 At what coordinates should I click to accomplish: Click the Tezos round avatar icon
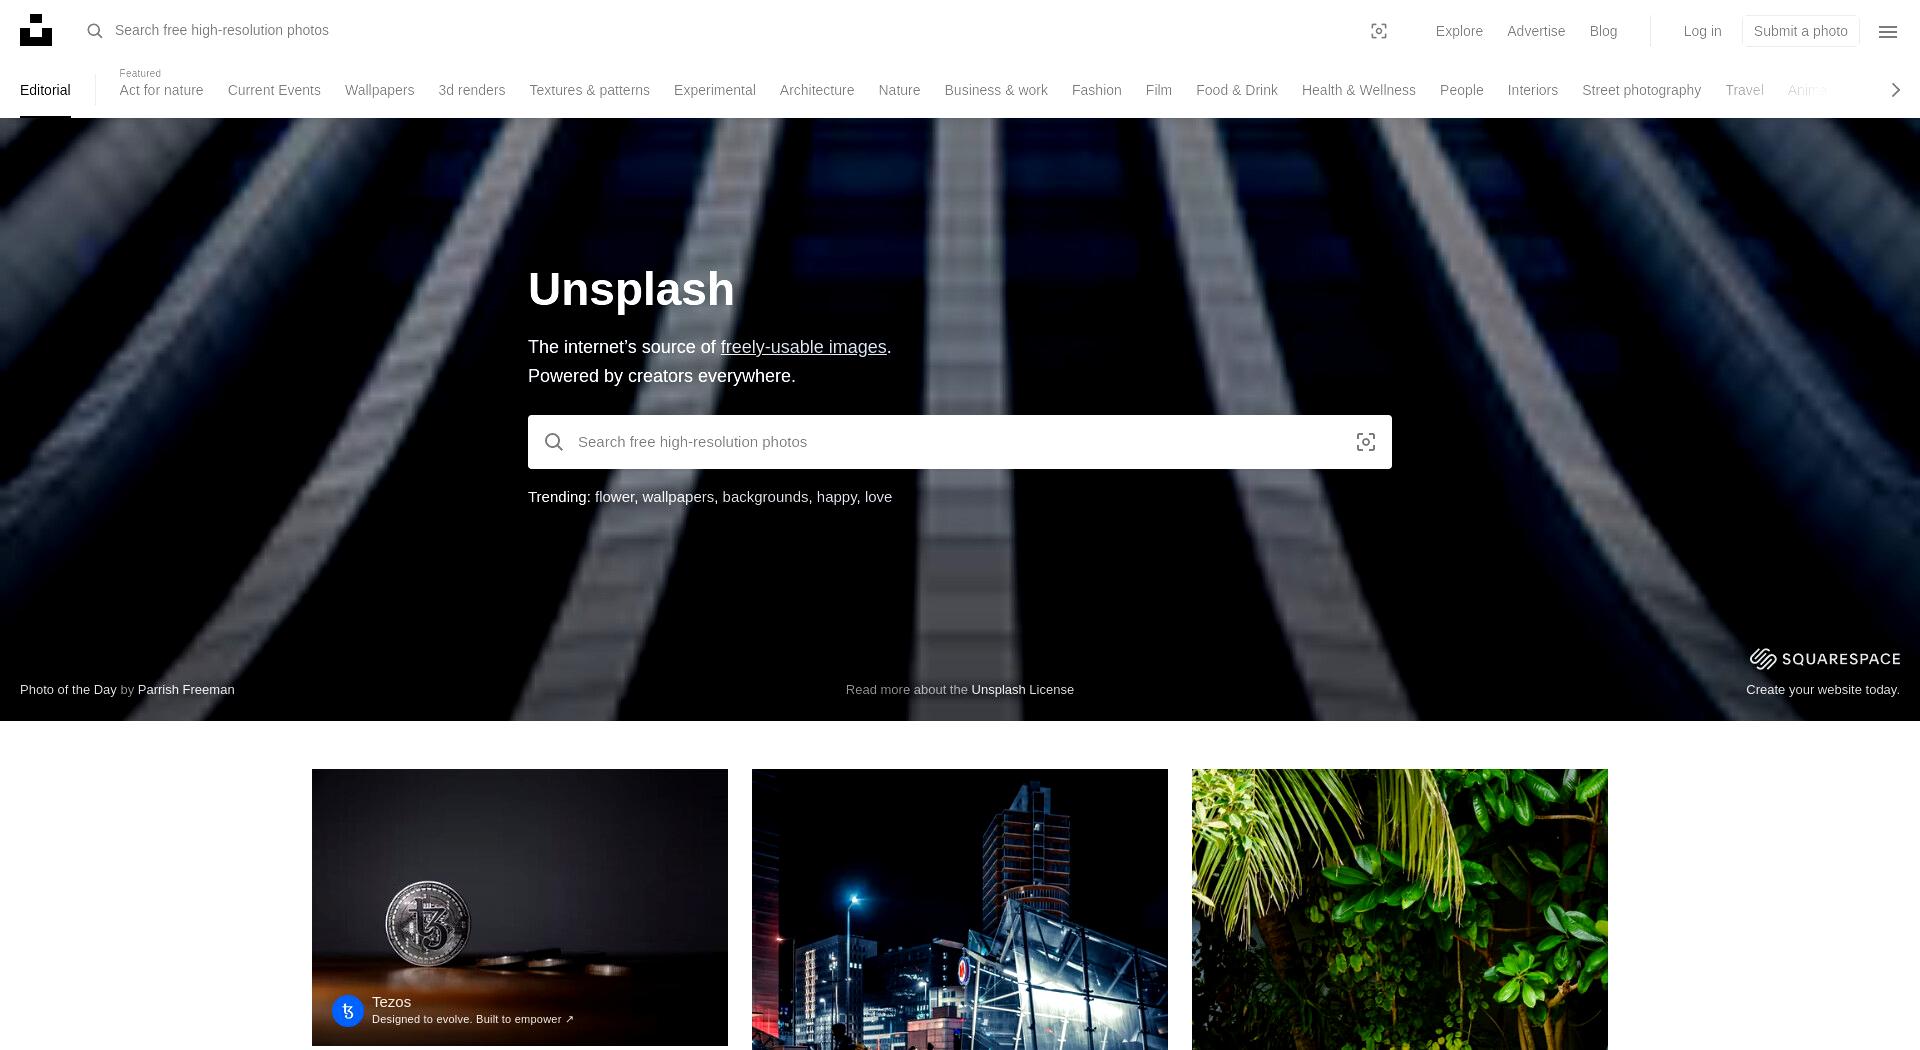(348, 1011)
